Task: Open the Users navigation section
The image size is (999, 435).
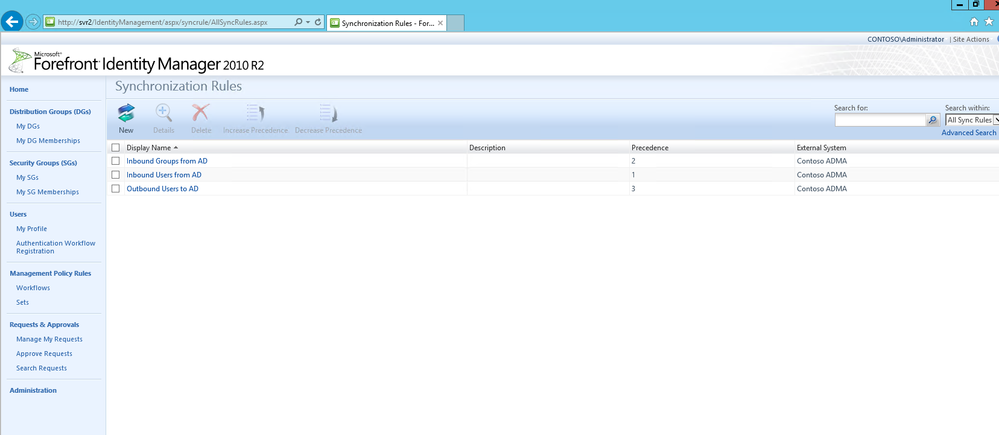Action: pyautogui.click(x=18, y=215)
